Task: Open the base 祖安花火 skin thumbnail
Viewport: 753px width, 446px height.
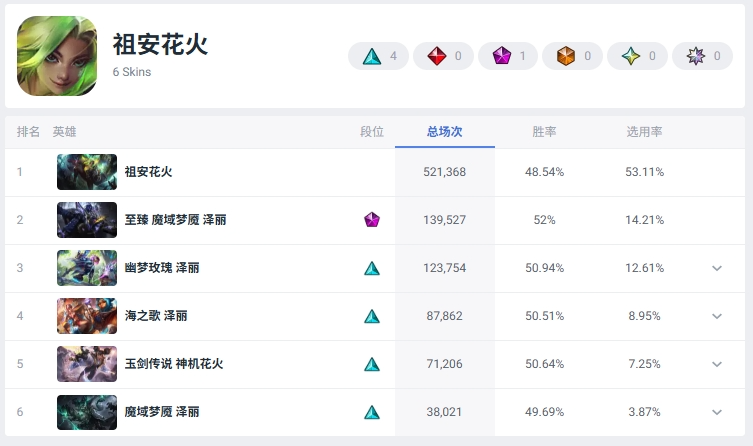Action: [x=87, y=172]
